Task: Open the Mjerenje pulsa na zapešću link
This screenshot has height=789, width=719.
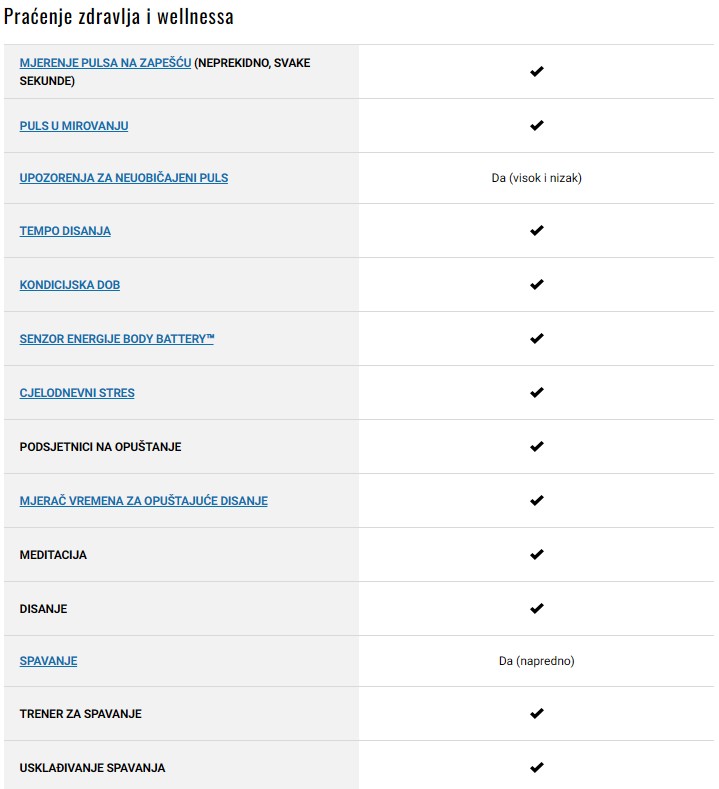Action: point(105,63)
